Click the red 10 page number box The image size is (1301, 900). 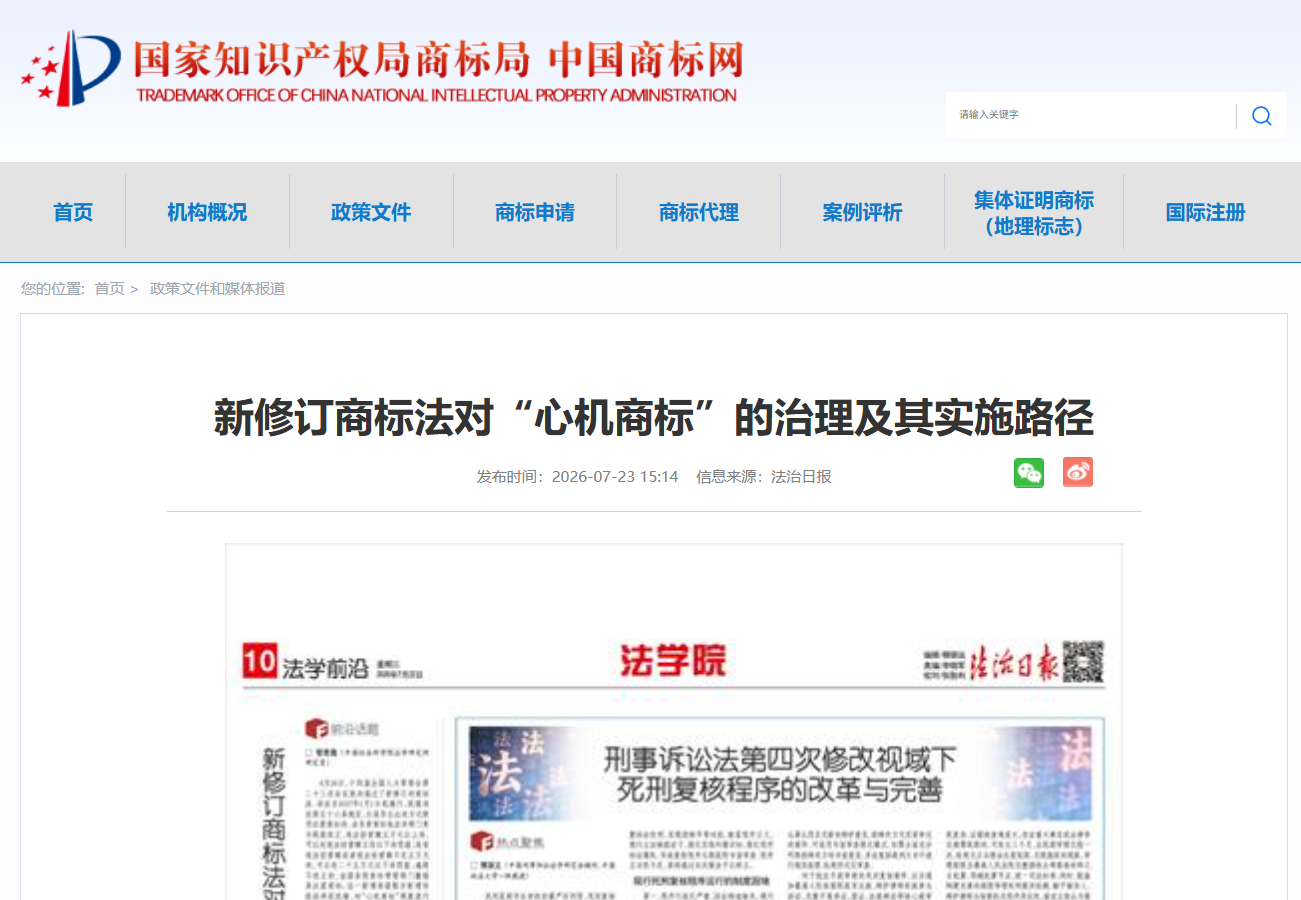click(x=258, y=662)
